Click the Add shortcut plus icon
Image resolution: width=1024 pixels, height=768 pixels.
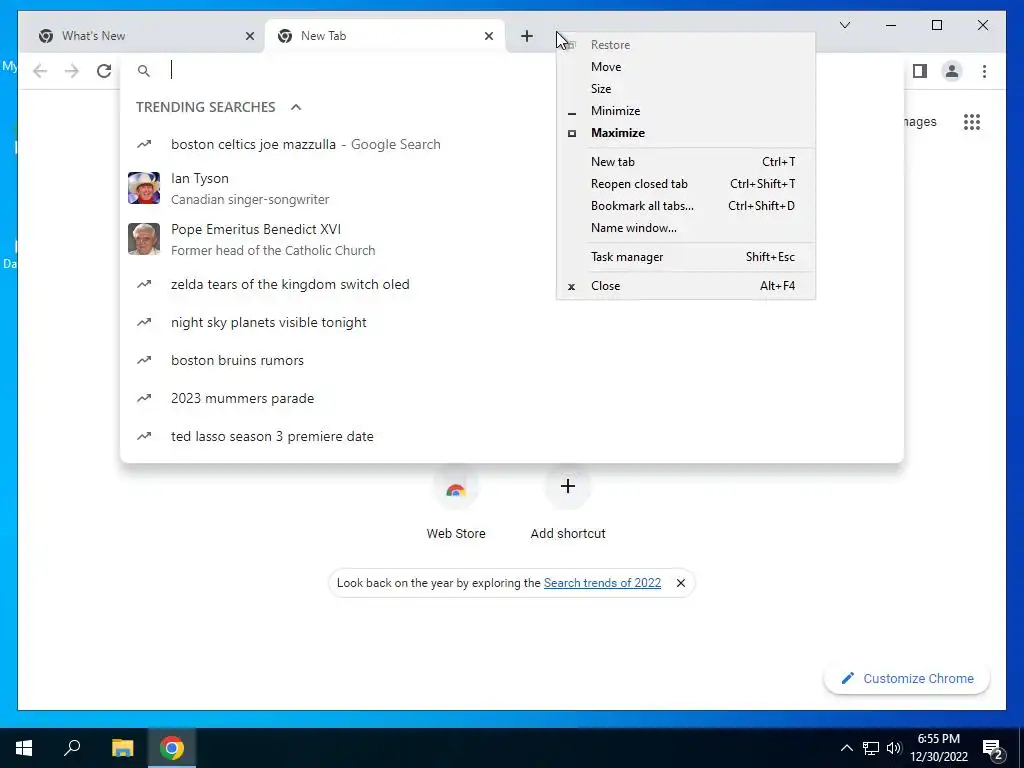[568, 486]
